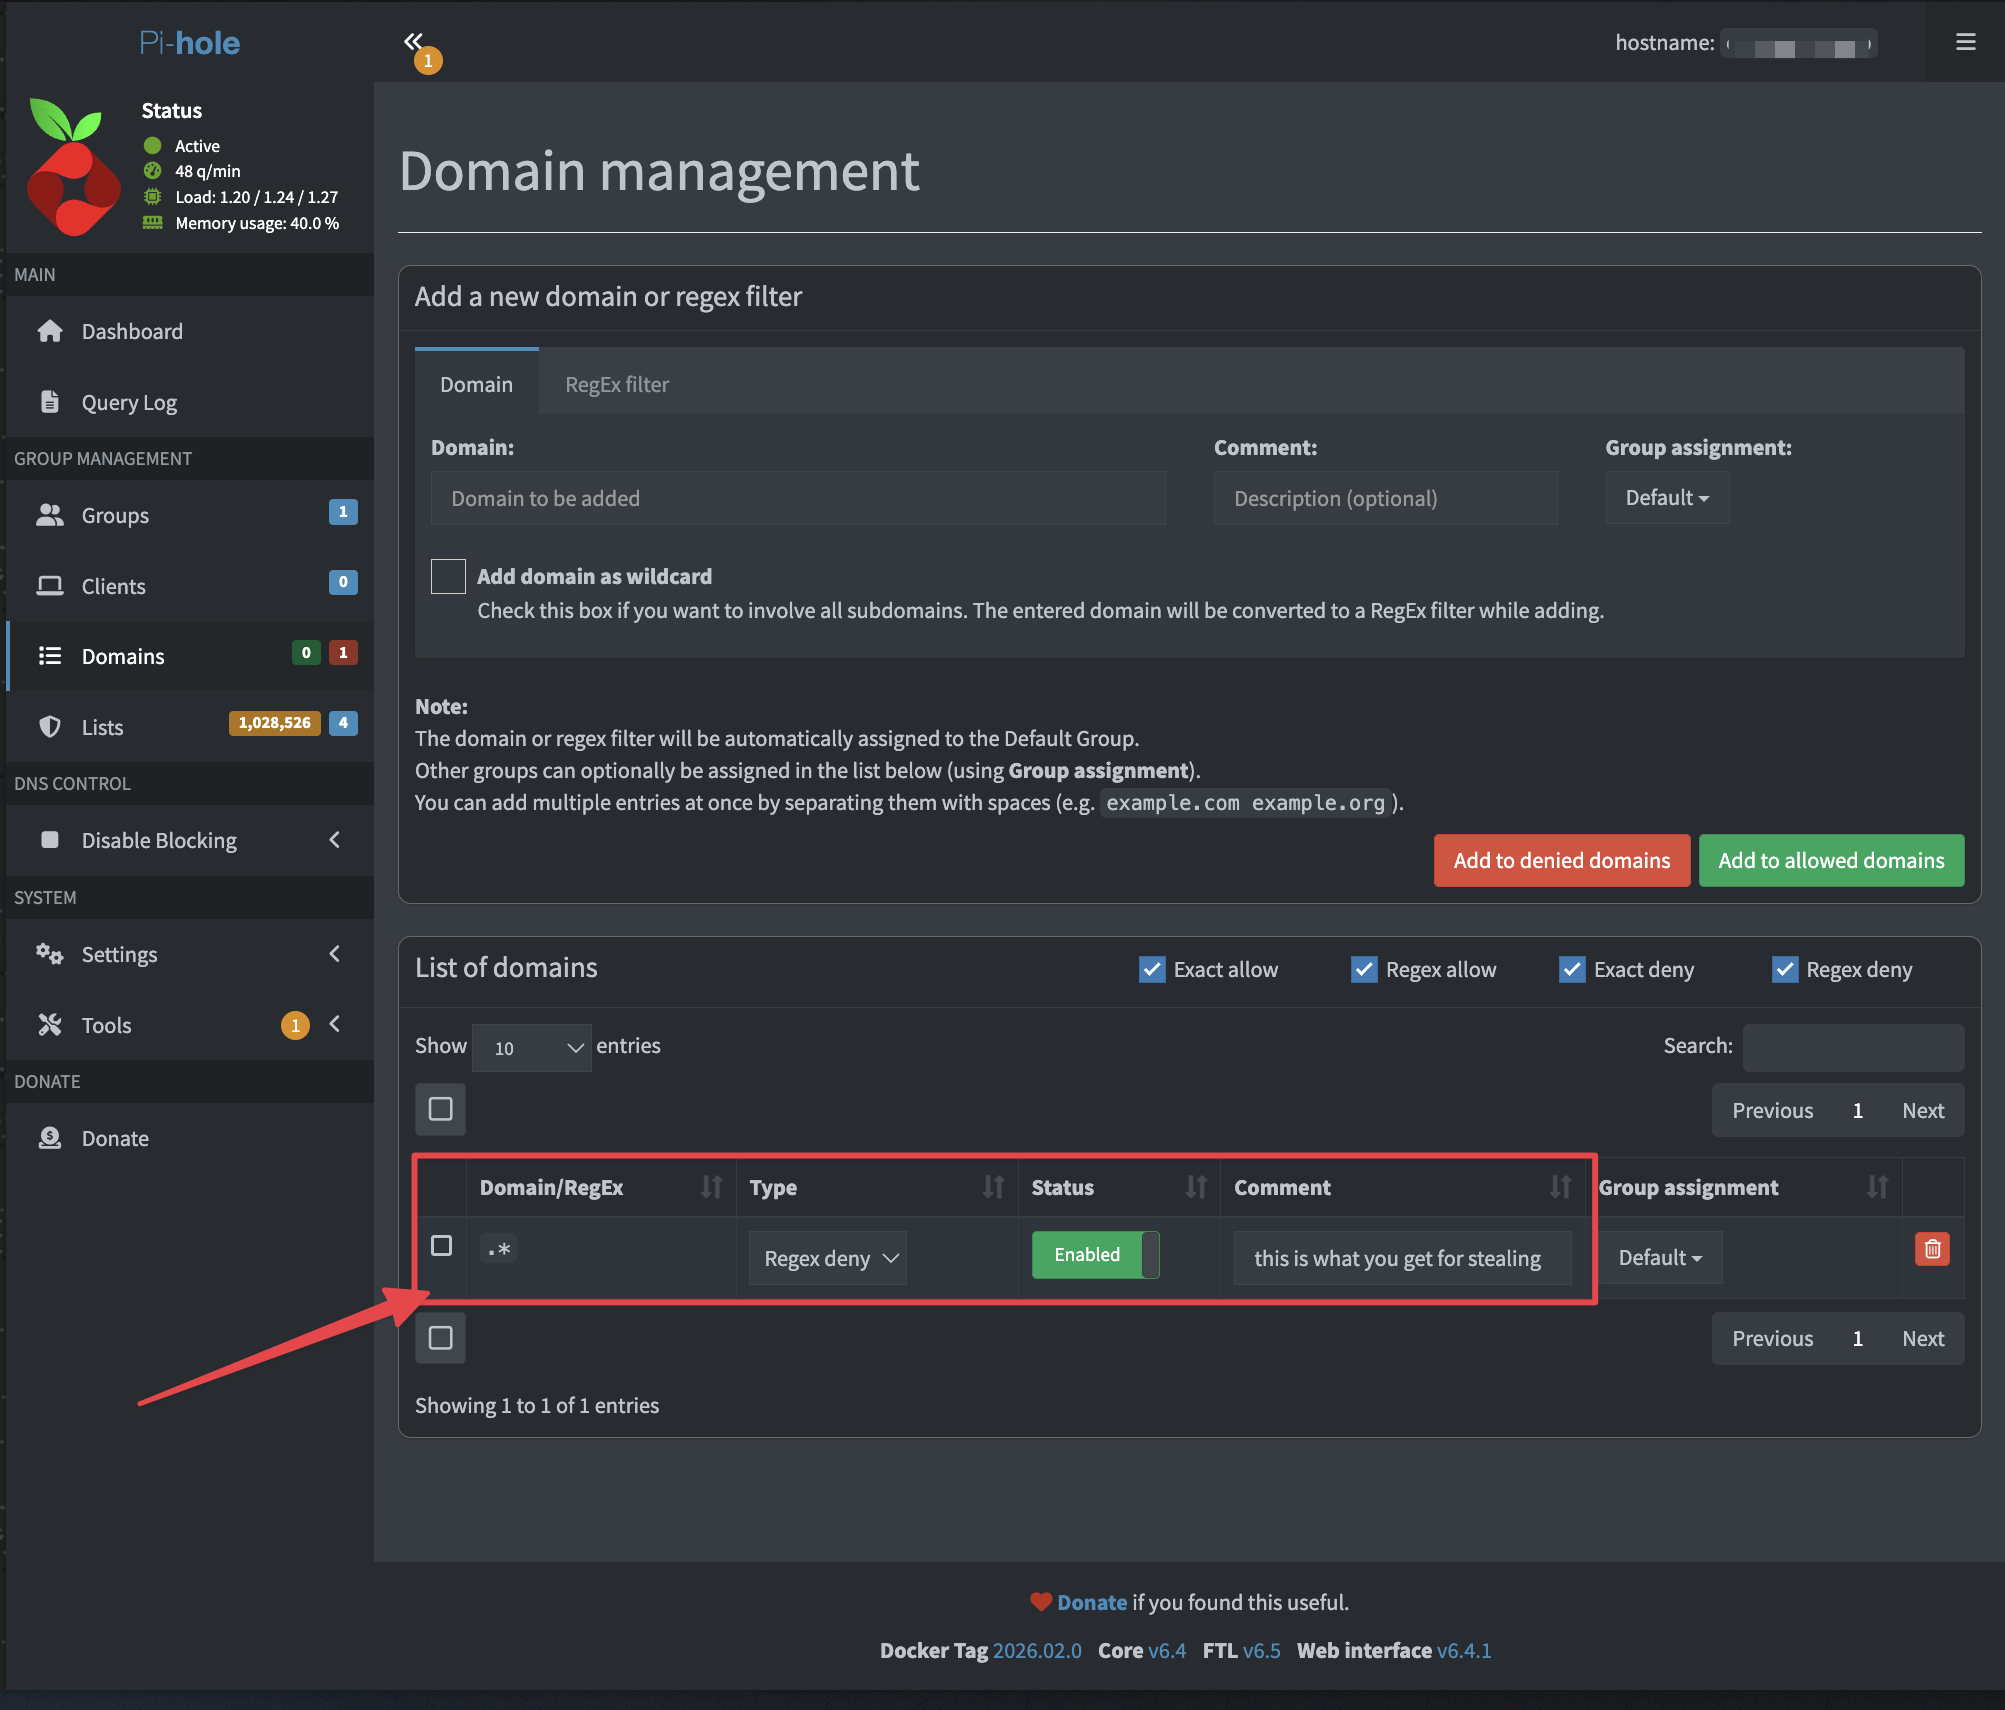This screenshot has width=2005, height=1710.
Task: Open Dashboard via house icon
Action: coord(50,331)
